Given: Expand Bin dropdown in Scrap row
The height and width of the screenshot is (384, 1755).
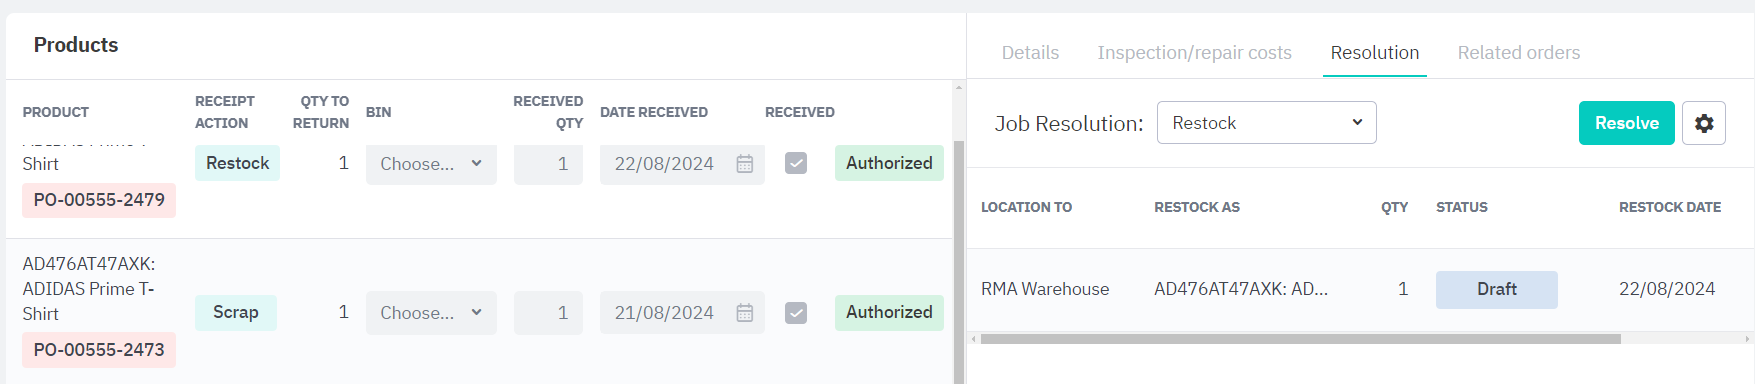Looking at the screenshot, I should [x=431, y=313].
